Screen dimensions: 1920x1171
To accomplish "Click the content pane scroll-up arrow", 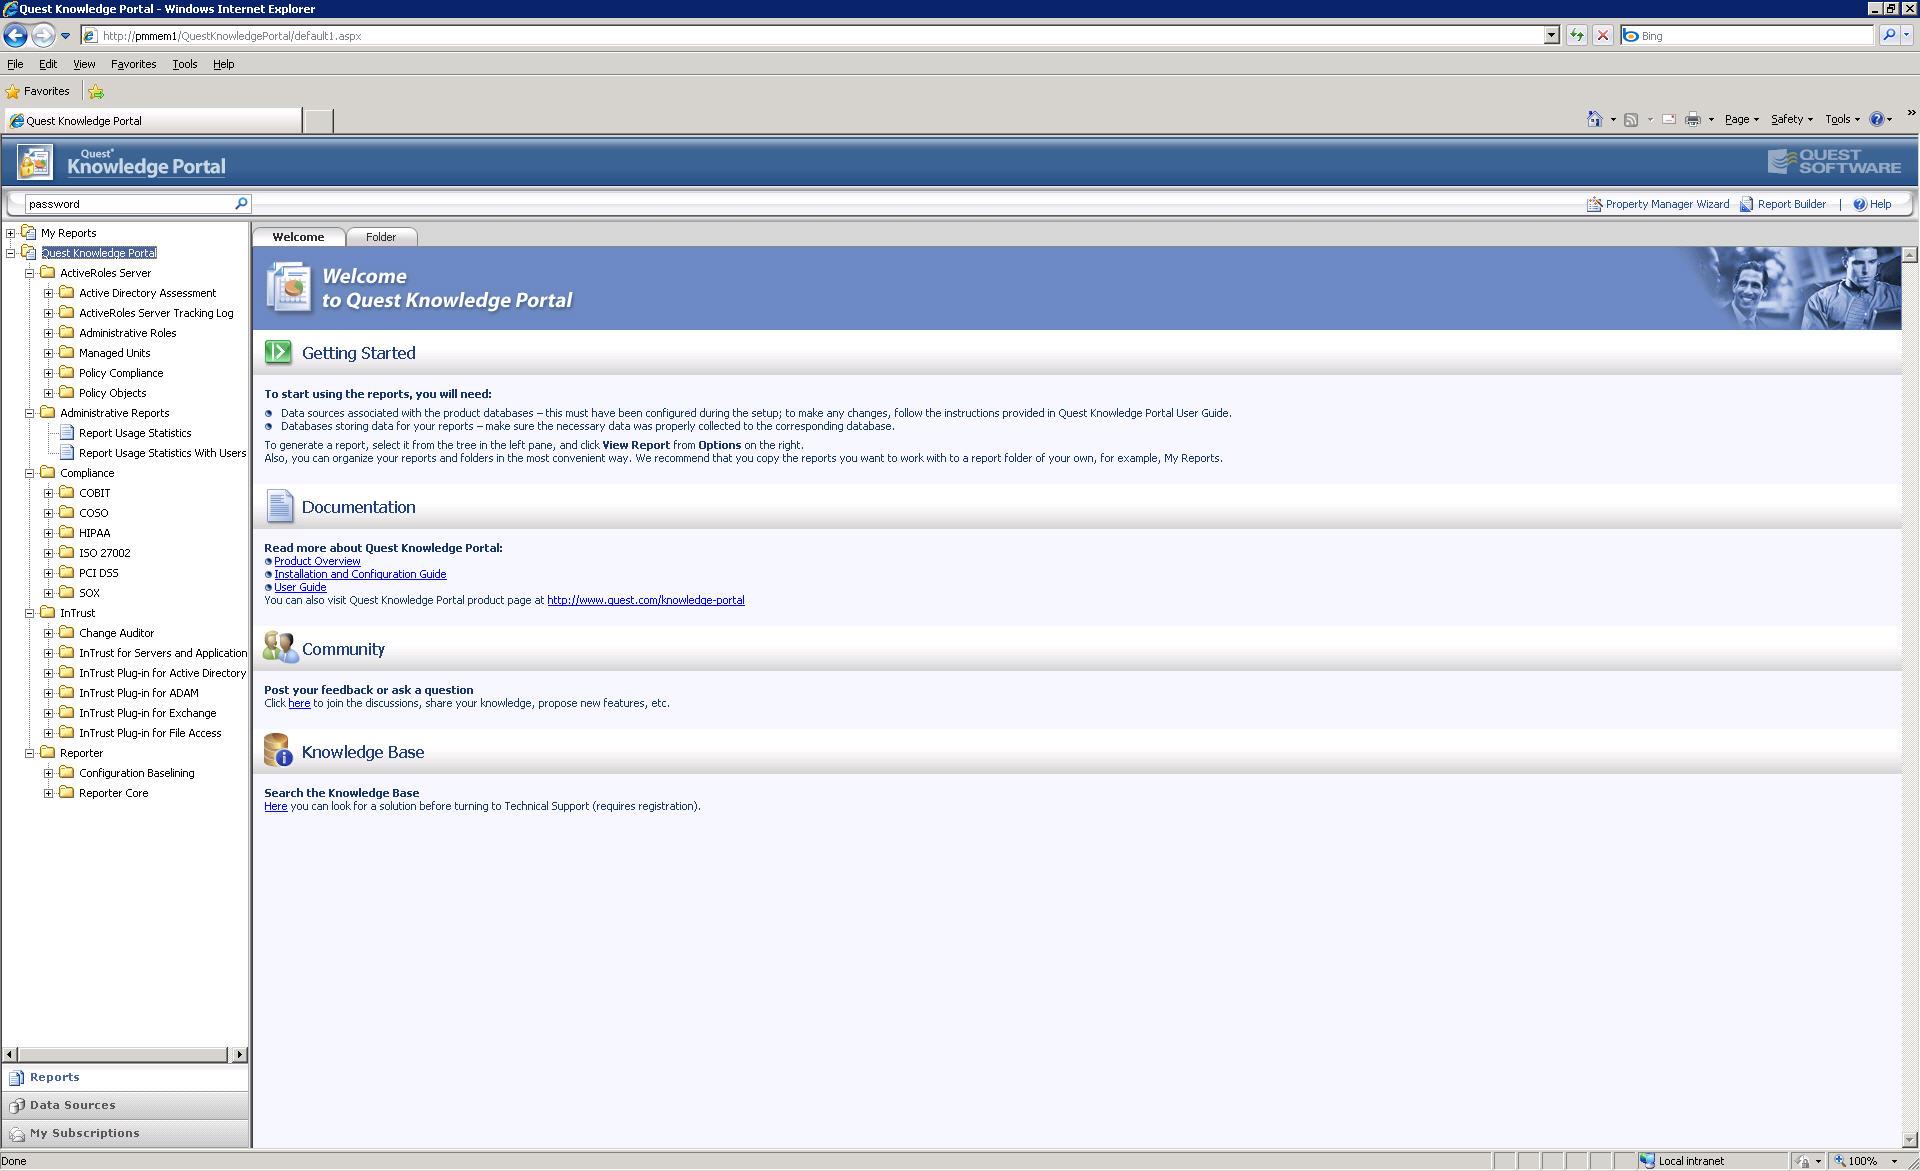I will [x=1909, y=255].
